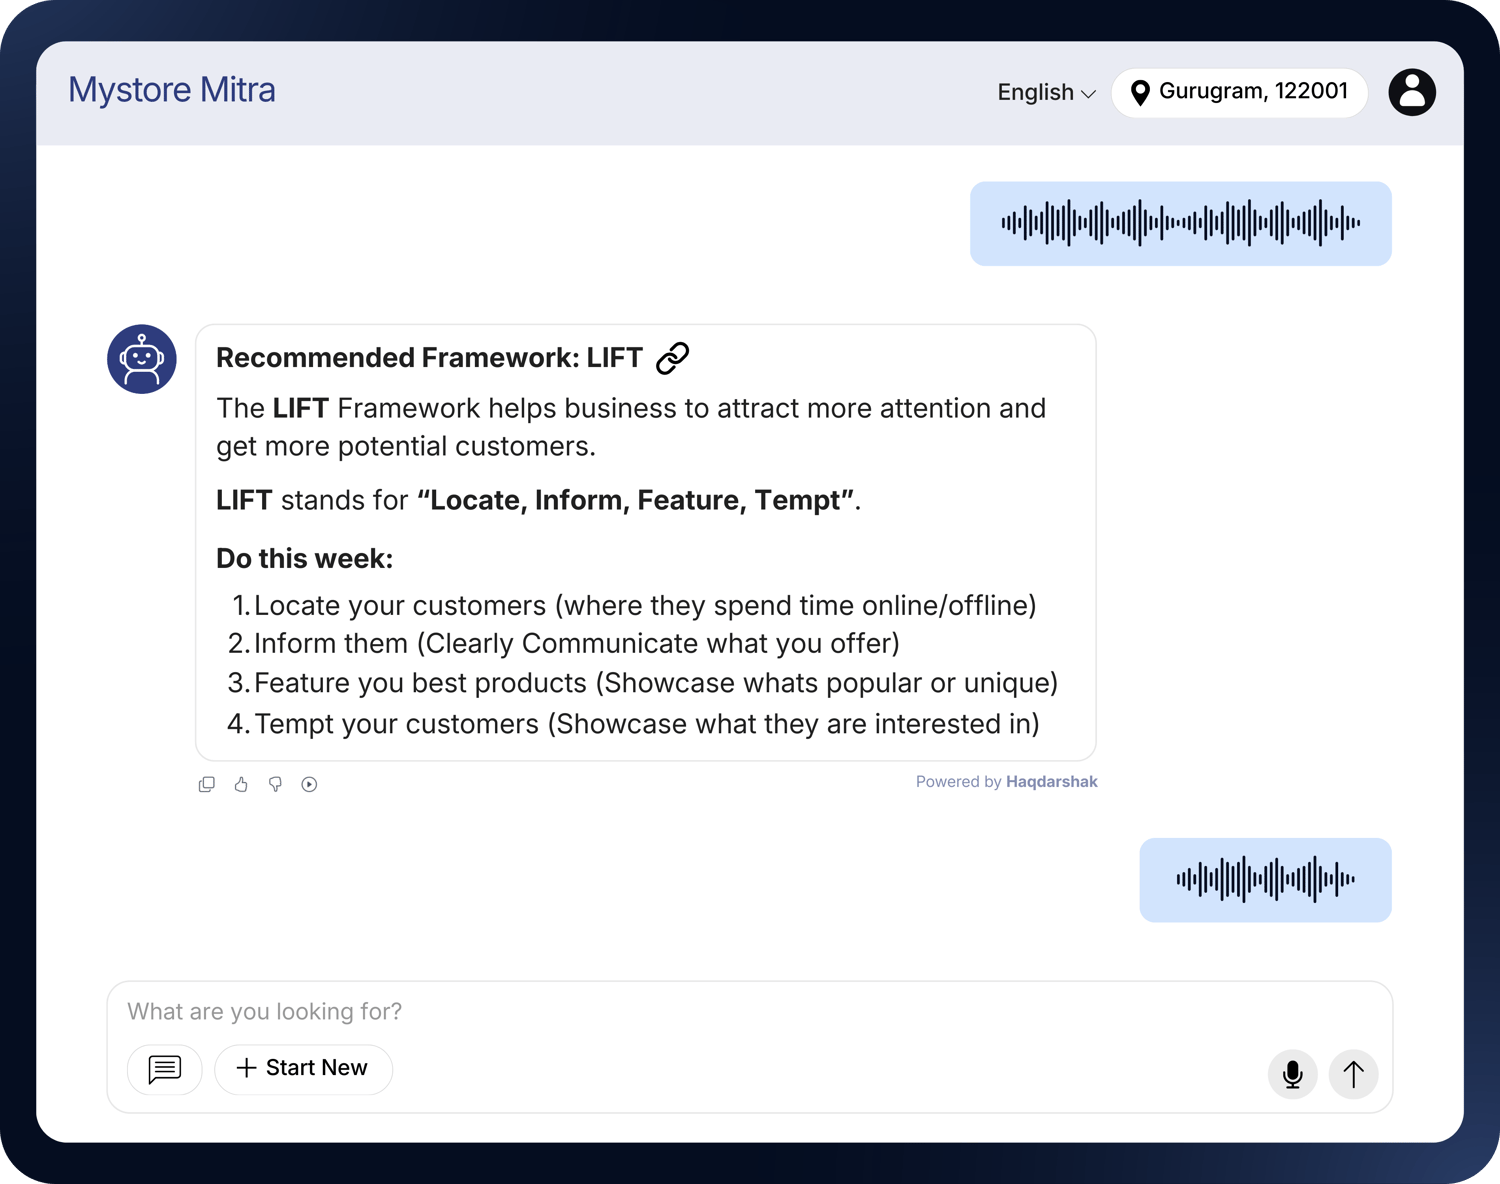The image size is (1500, 1184).
Task: Play the latest short voice message
Action: (1265, 880)
